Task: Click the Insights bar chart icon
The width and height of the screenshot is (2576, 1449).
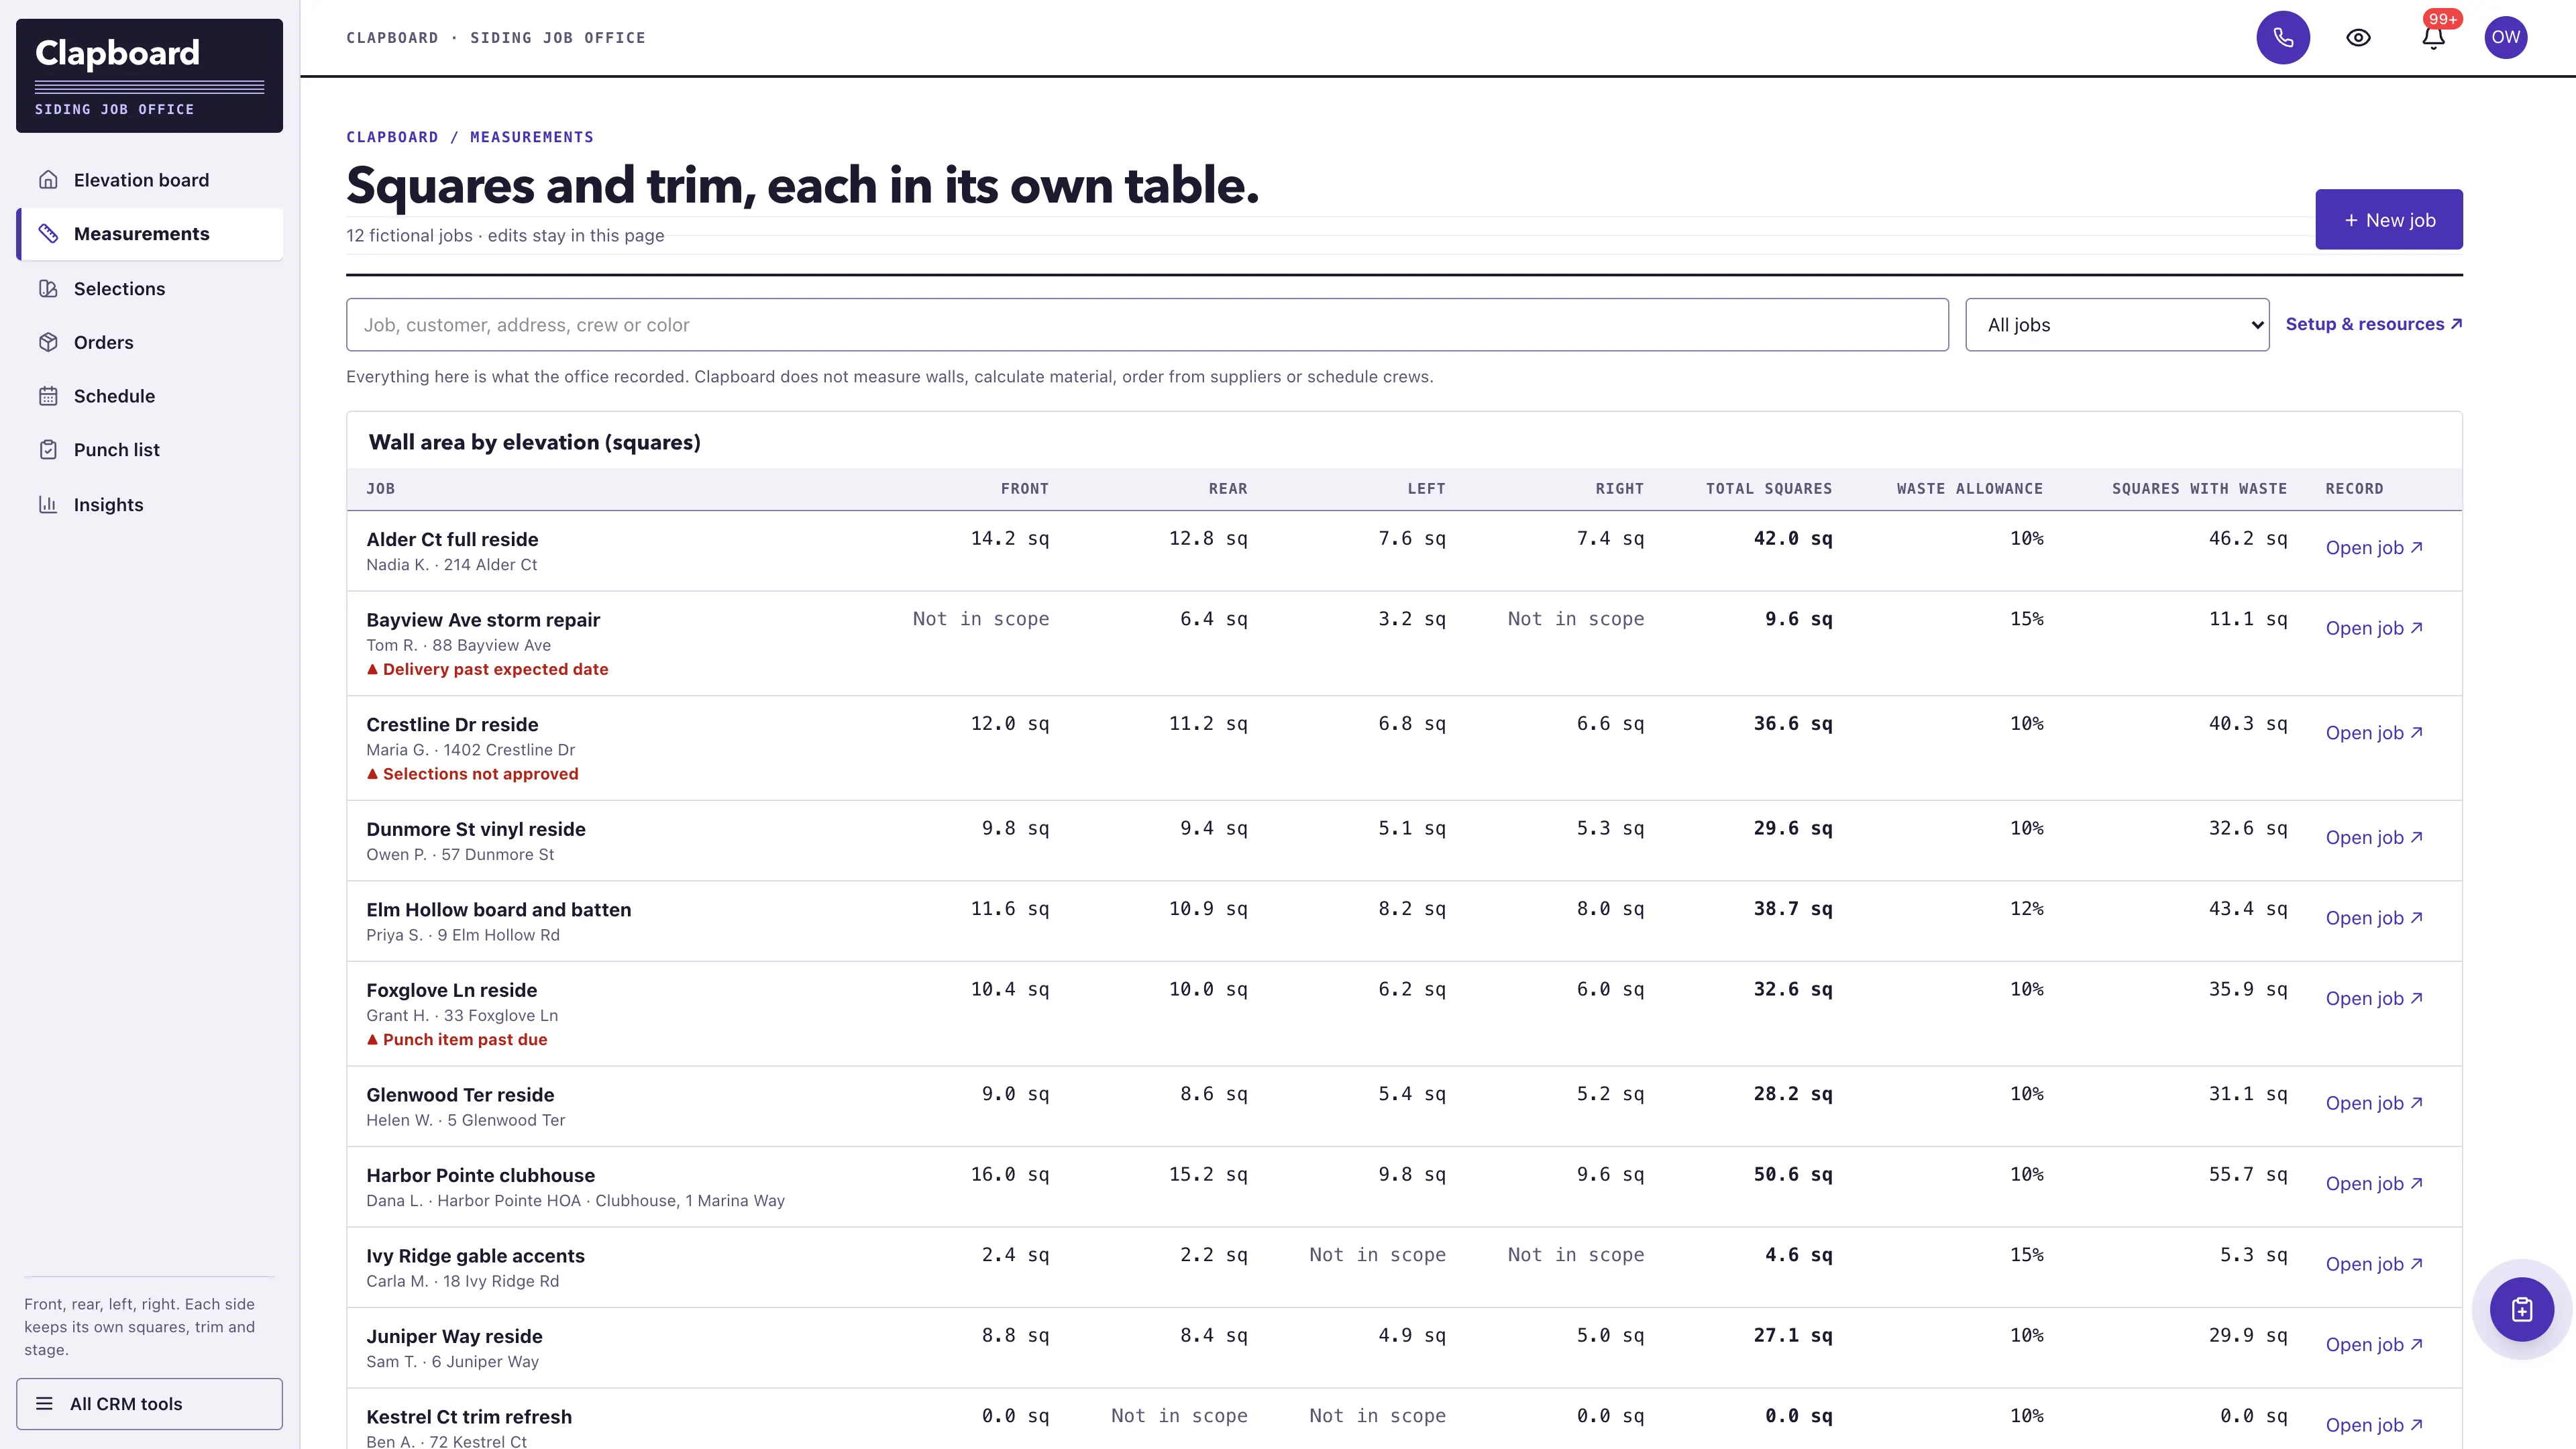Action: tap(48, 505)
